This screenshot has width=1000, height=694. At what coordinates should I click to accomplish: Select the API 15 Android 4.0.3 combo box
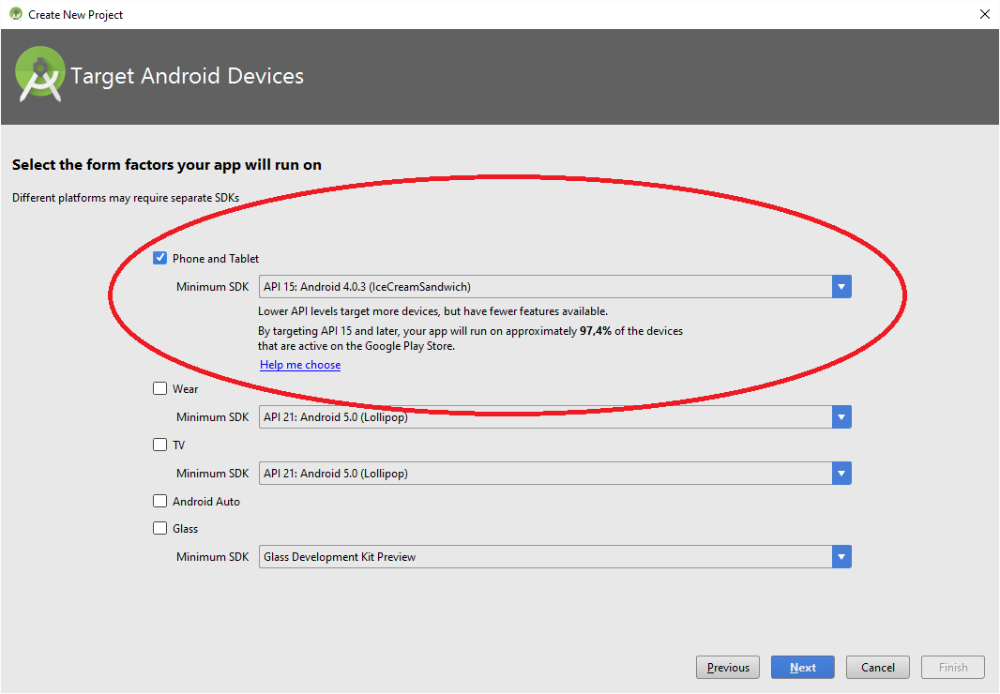point(555,287)
